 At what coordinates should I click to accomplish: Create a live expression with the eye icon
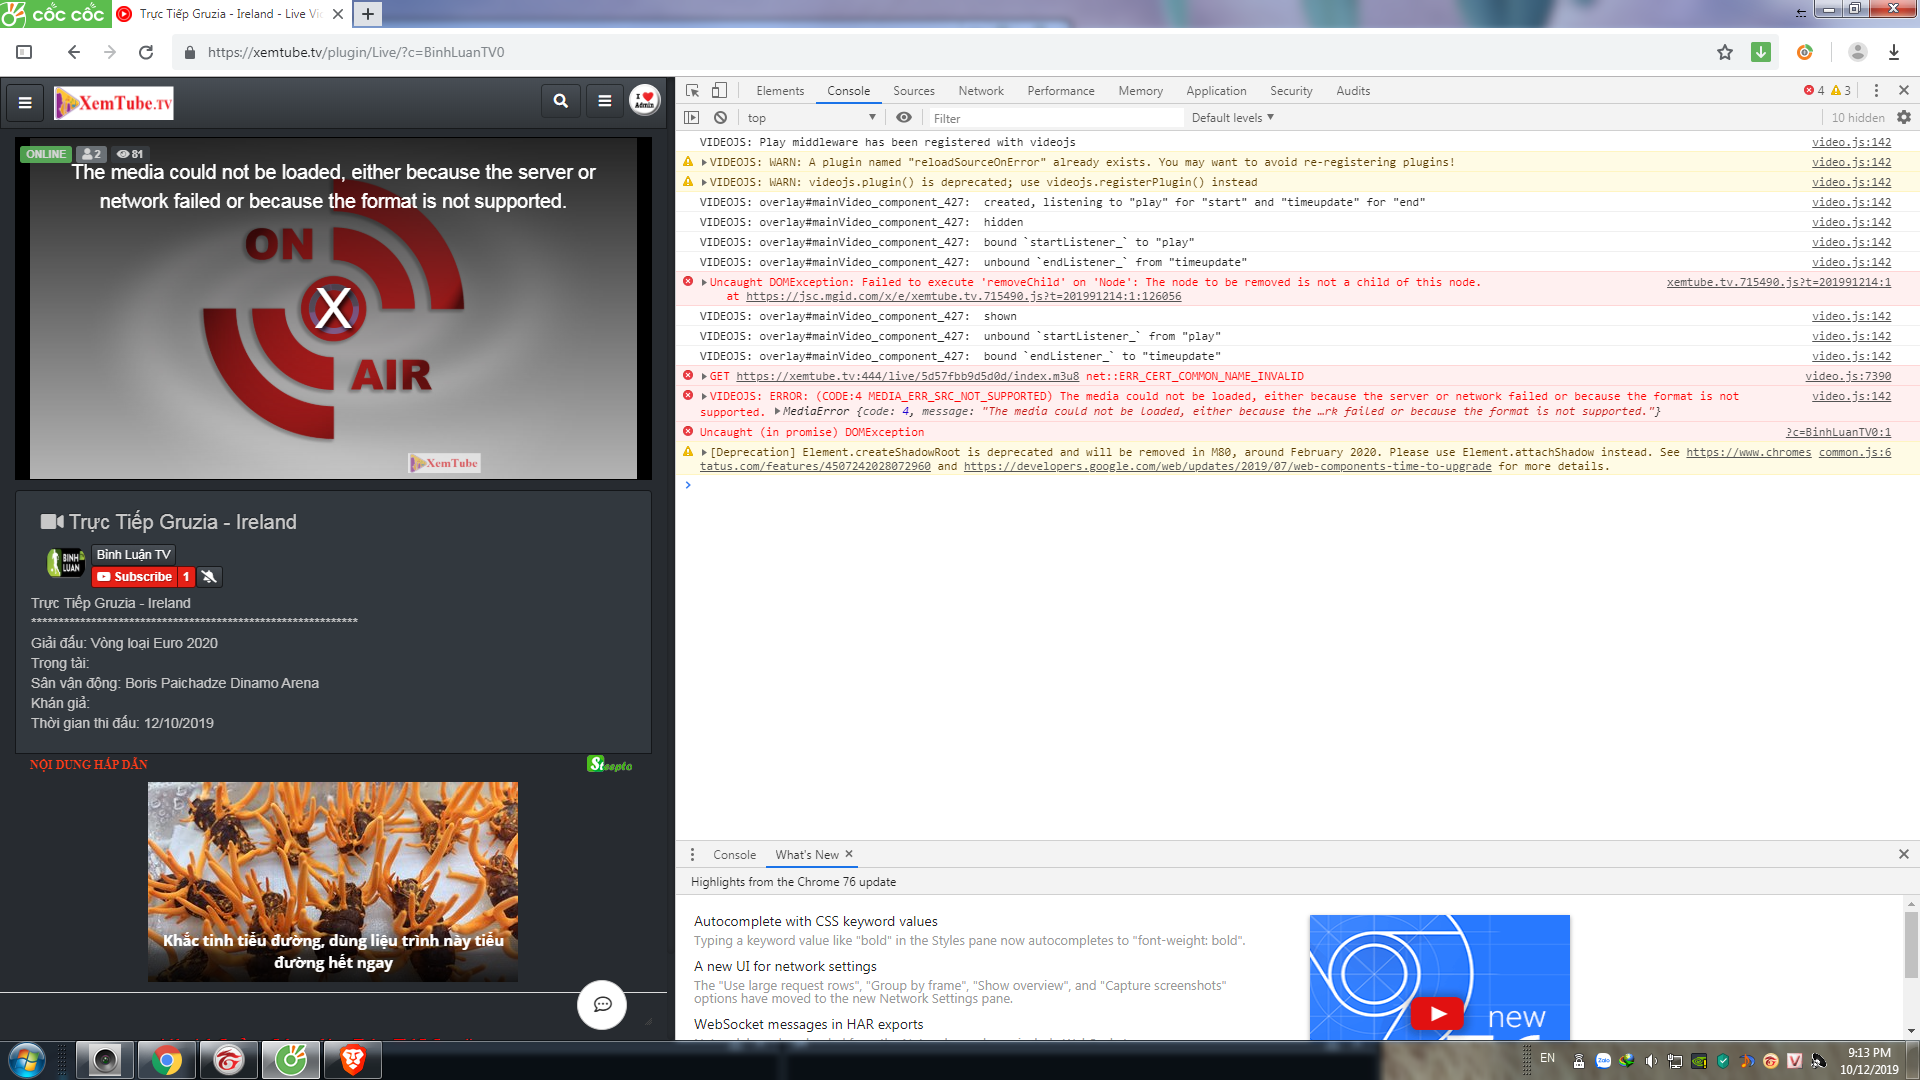click(904, 117)
